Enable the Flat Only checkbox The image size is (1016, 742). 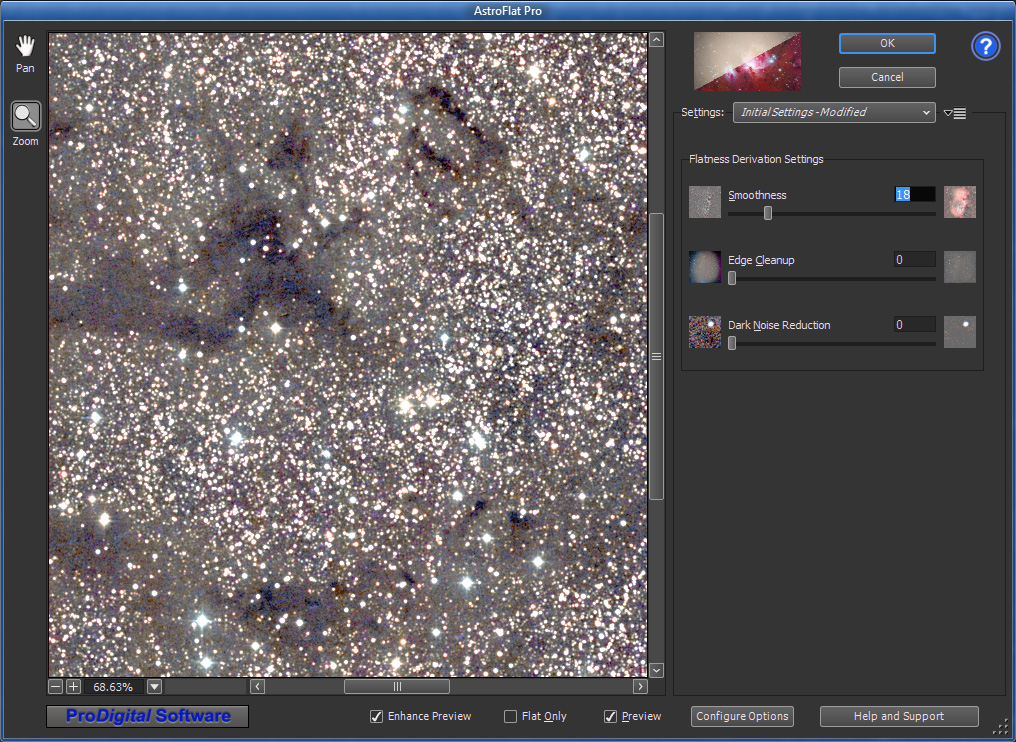click(511, 716)
